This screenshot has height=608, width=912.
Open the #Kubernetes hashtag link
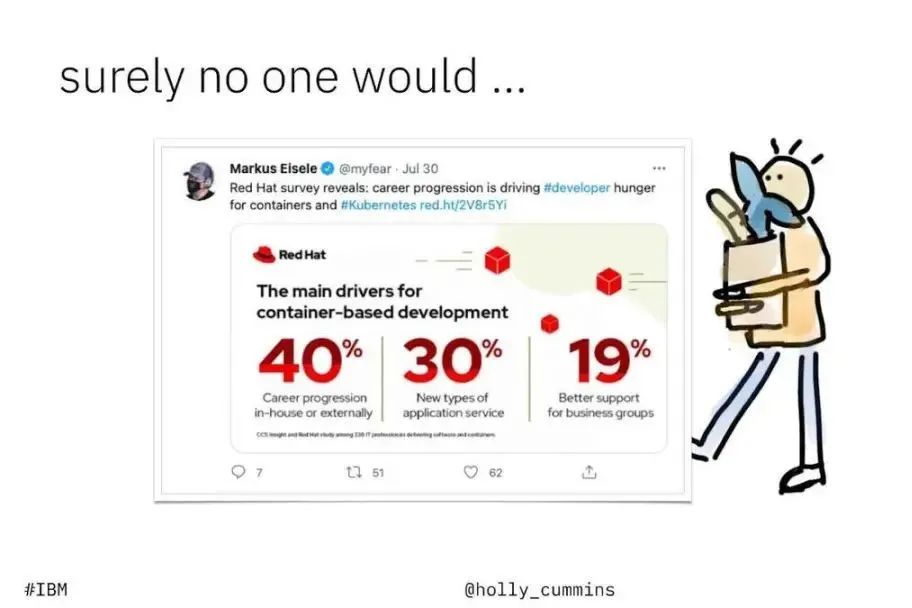point(378,205)
